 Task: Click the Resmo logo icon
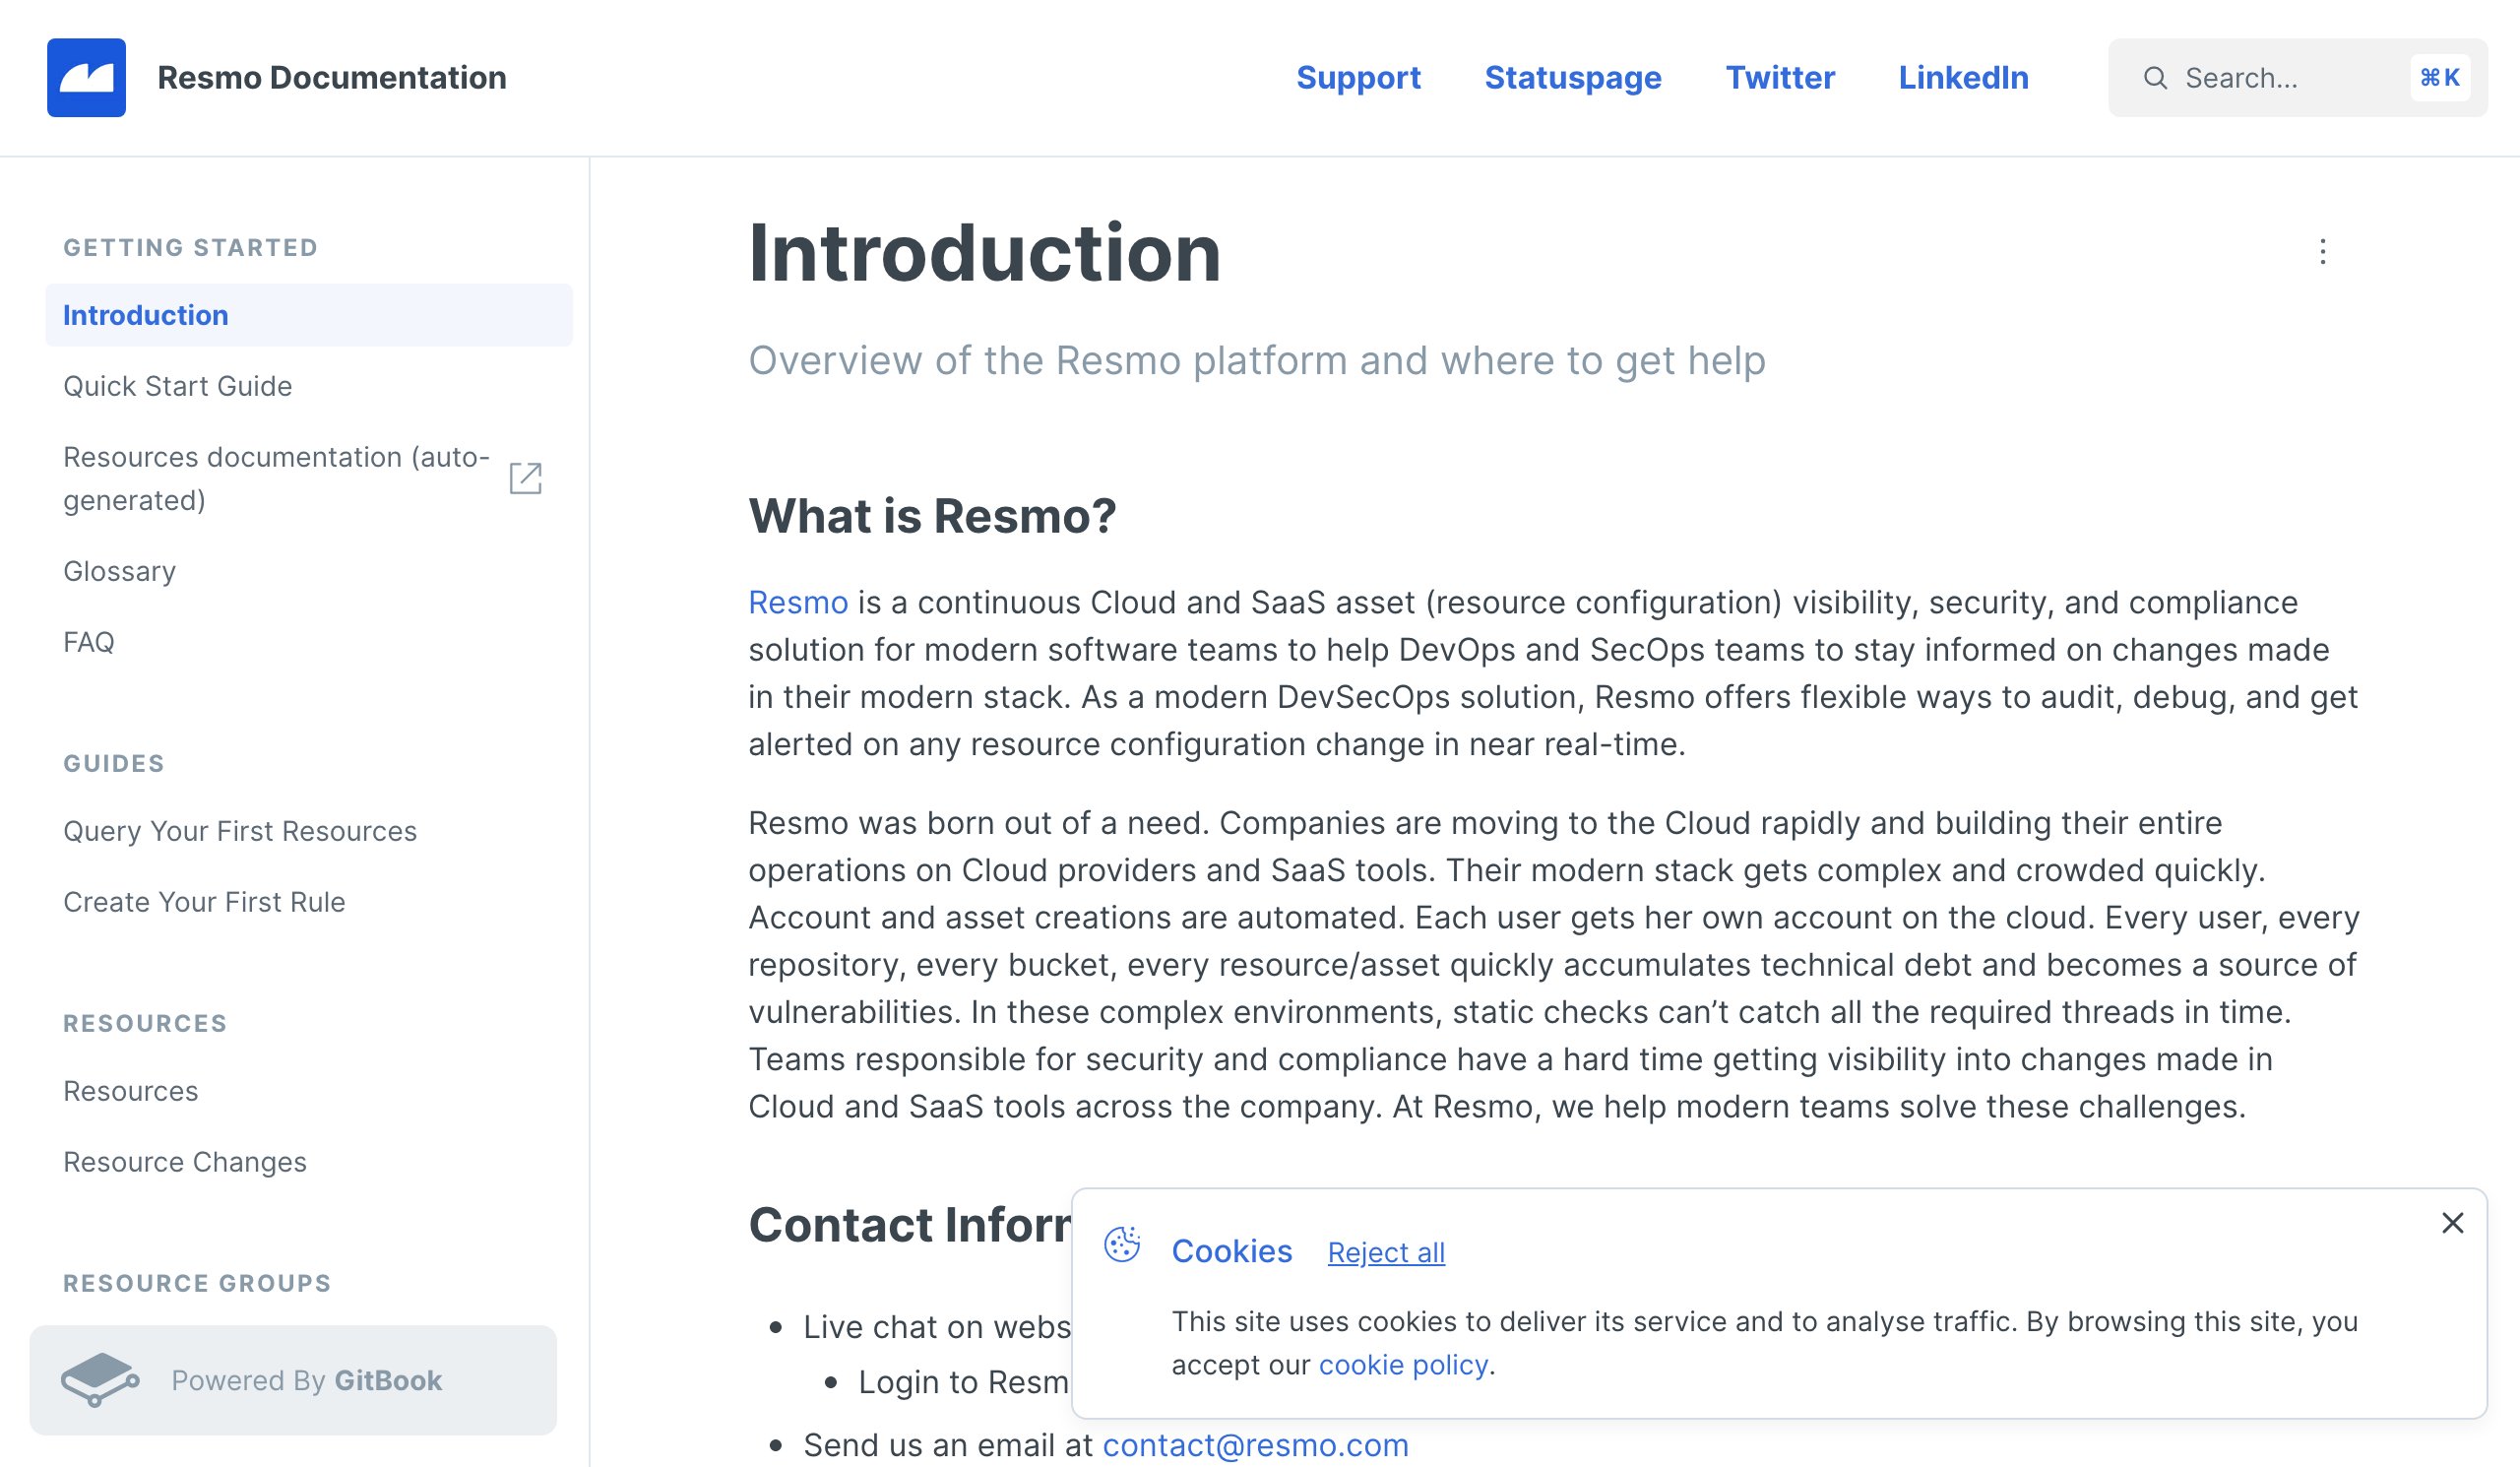tap(86, 78)
